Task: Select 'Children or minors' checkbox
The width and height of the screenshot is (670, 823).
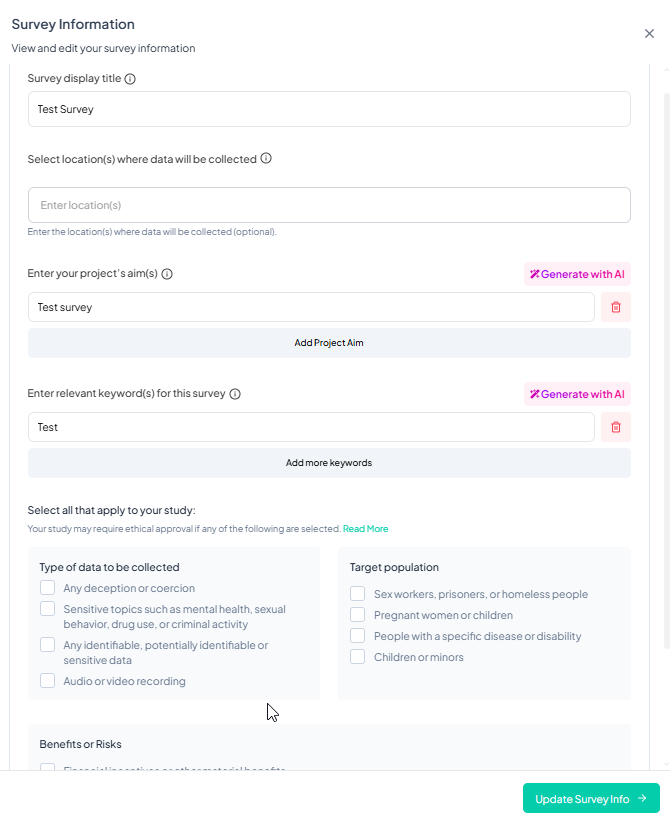Action: click(357, 657)
